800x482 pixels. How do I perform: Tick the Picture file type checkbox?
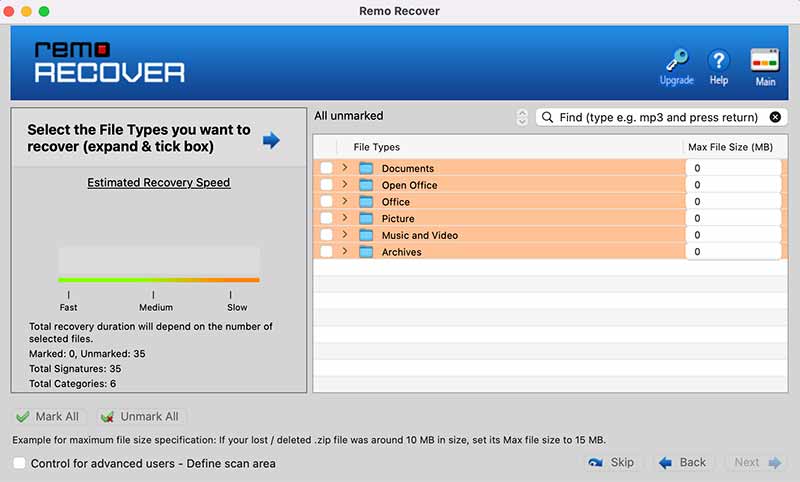pos(326,218)
